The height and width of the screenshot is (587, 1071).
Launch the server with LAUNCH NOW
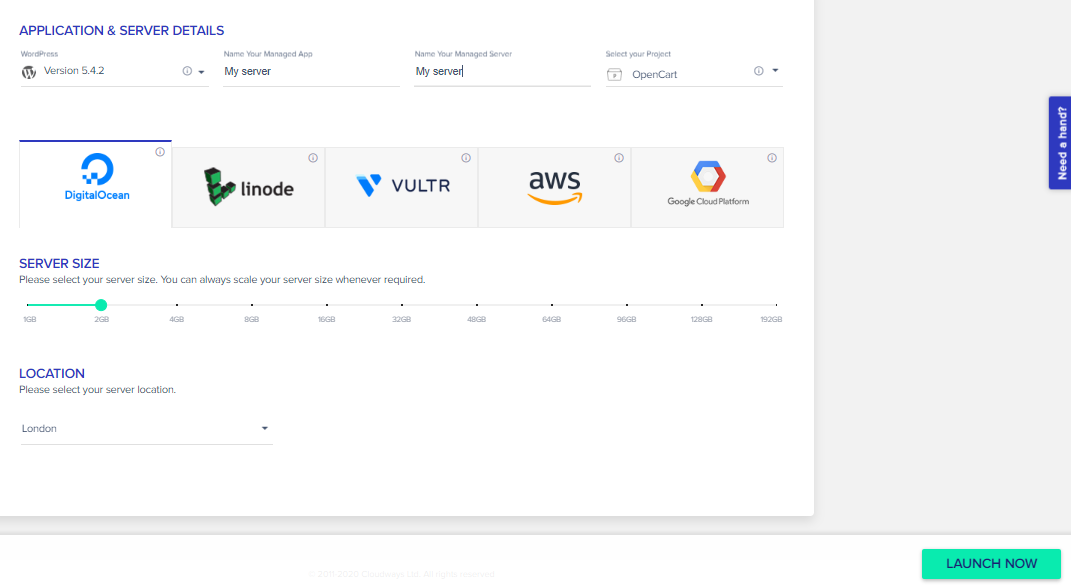pyautogui.click(x=991, y=564)
